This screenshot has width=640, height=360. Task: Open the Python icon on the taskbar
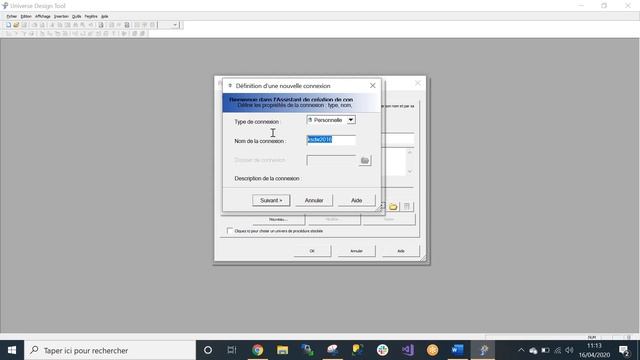[x=358, y=350]
